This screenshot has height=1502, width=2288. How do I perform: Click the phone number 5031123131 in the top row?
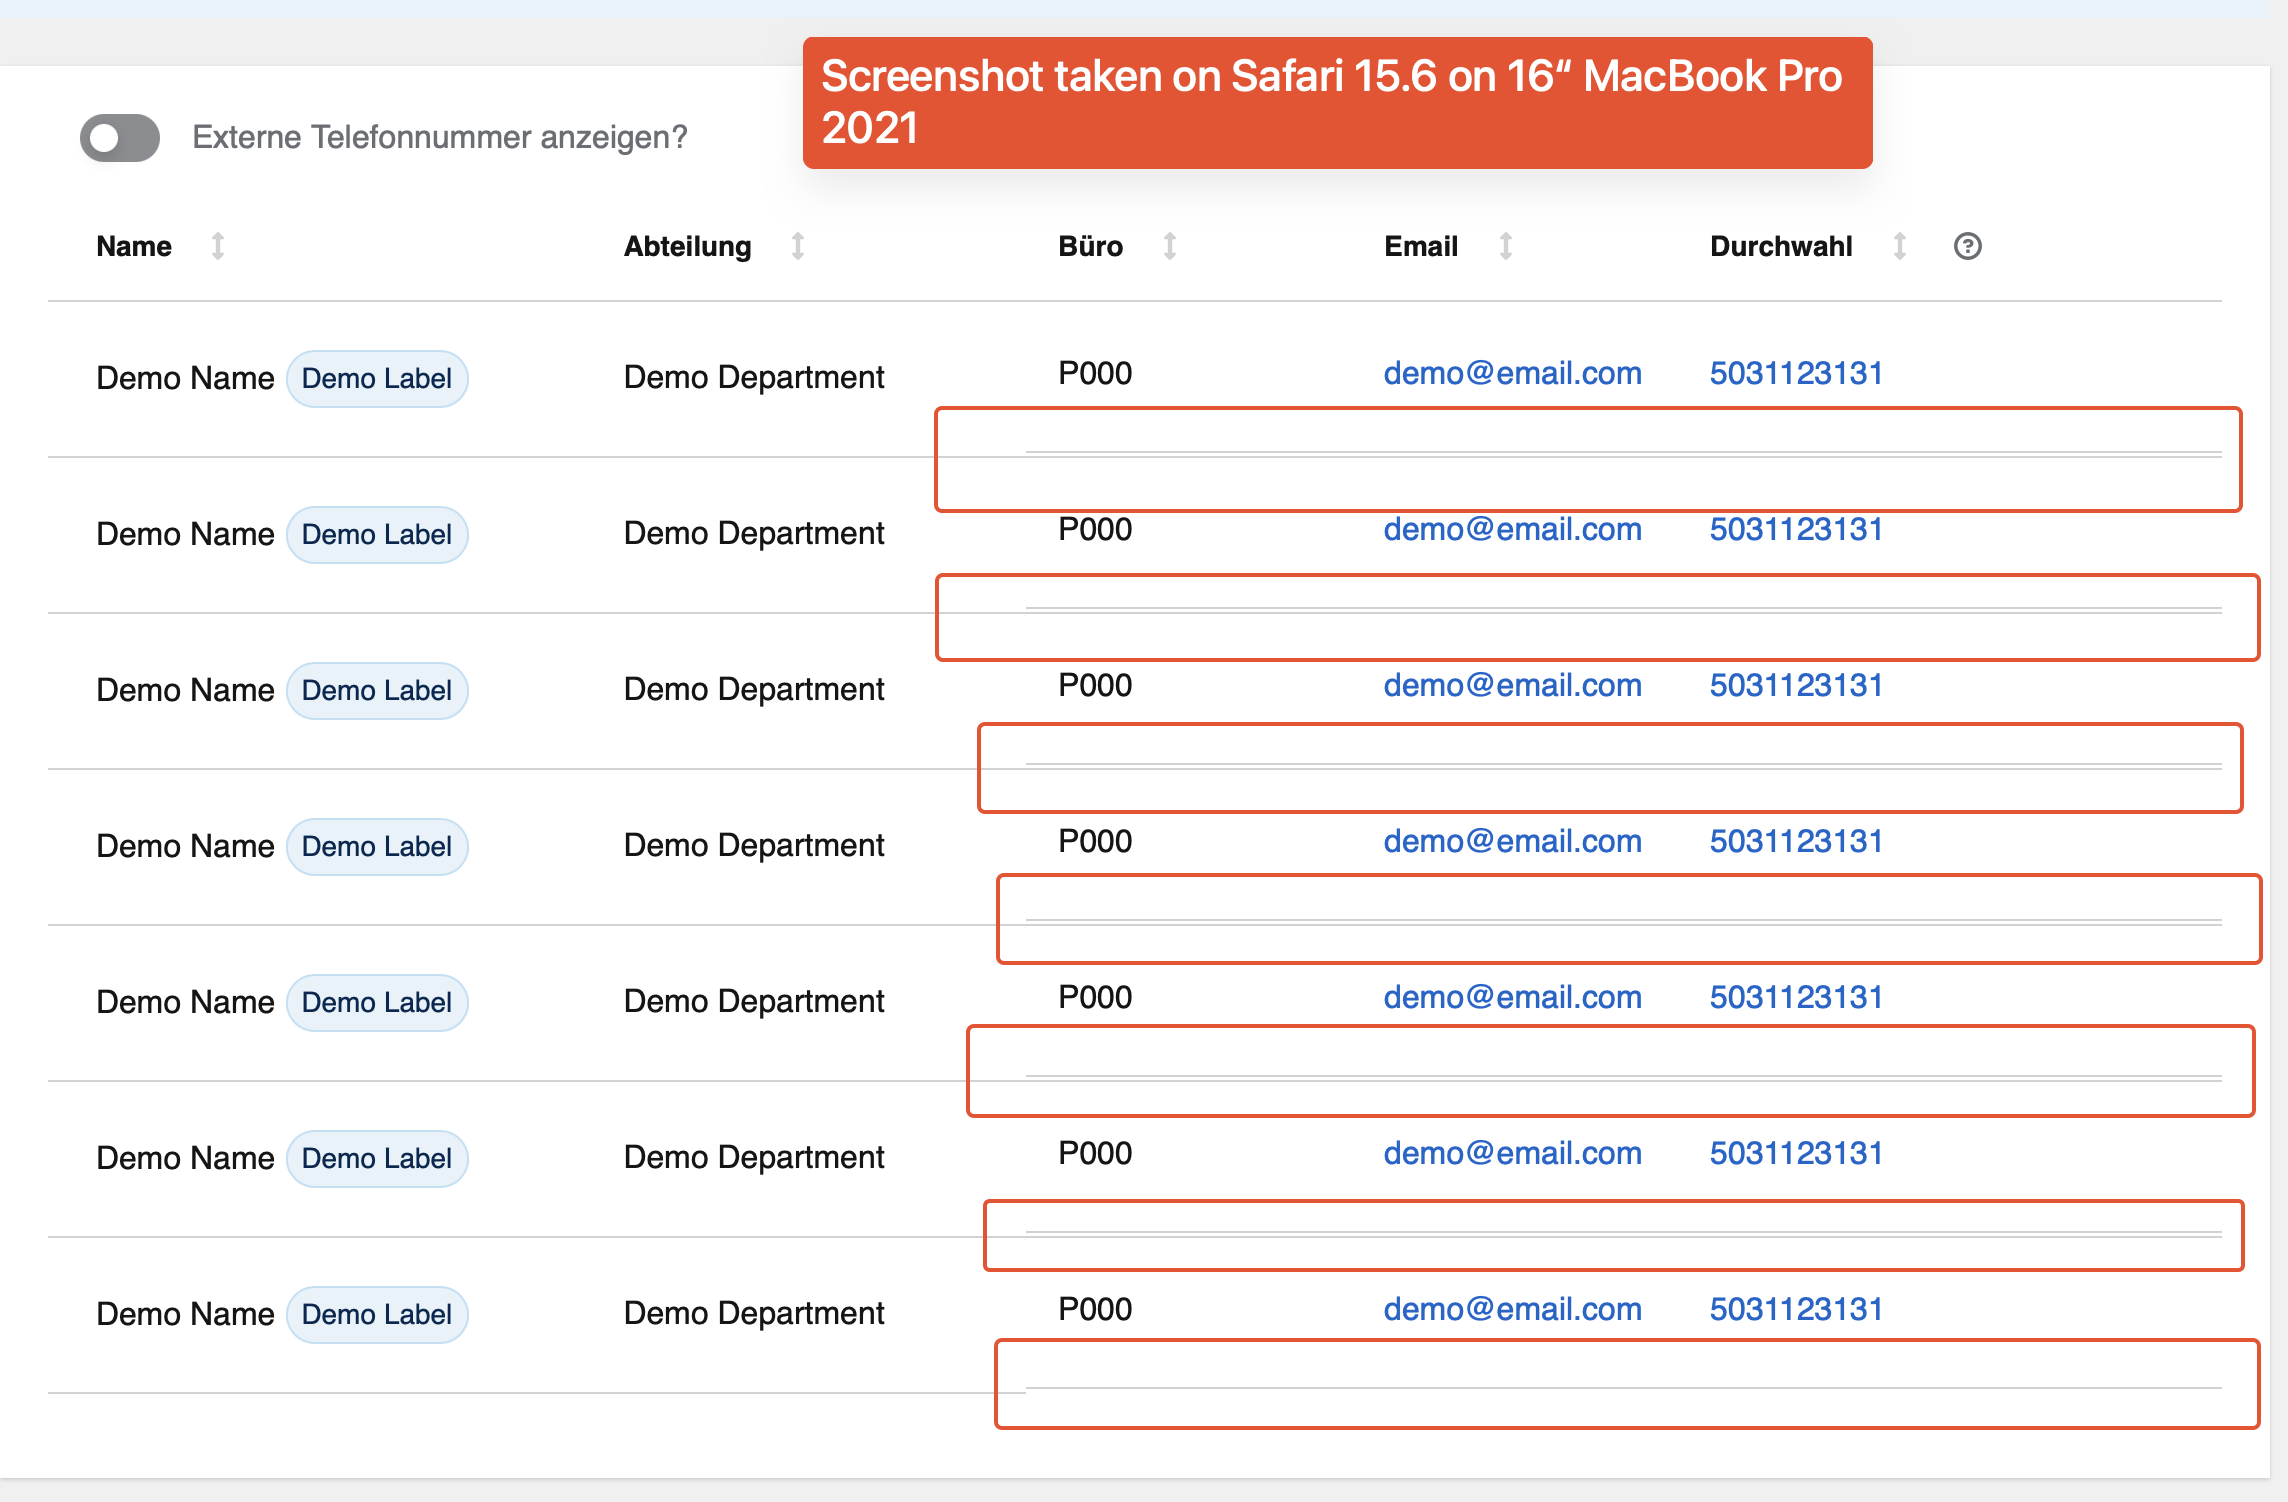point(1795,373)
